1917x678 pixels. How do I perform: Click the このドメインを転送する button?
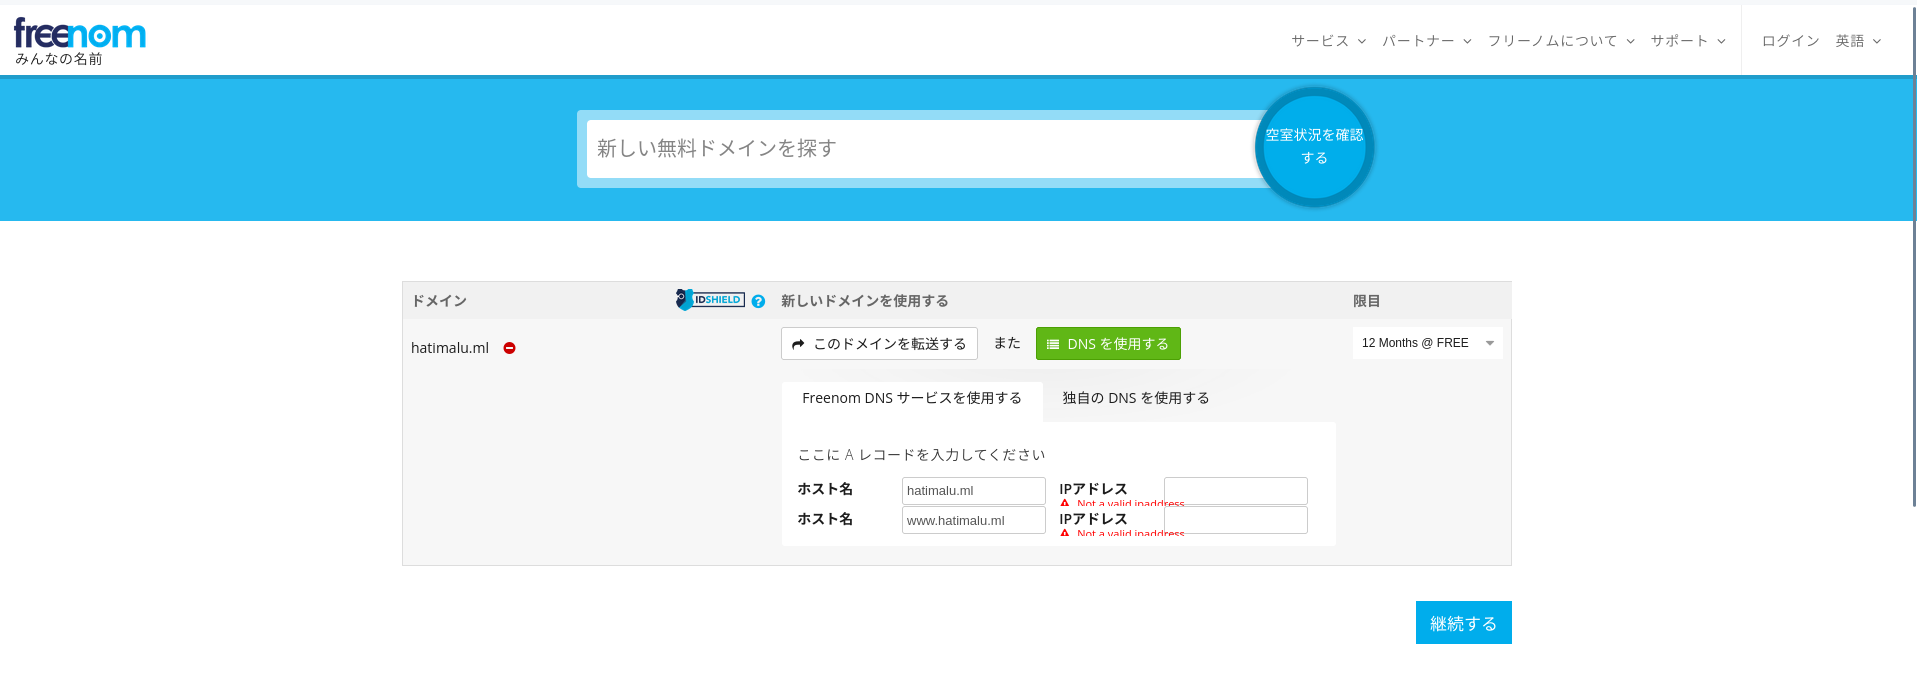879,344
